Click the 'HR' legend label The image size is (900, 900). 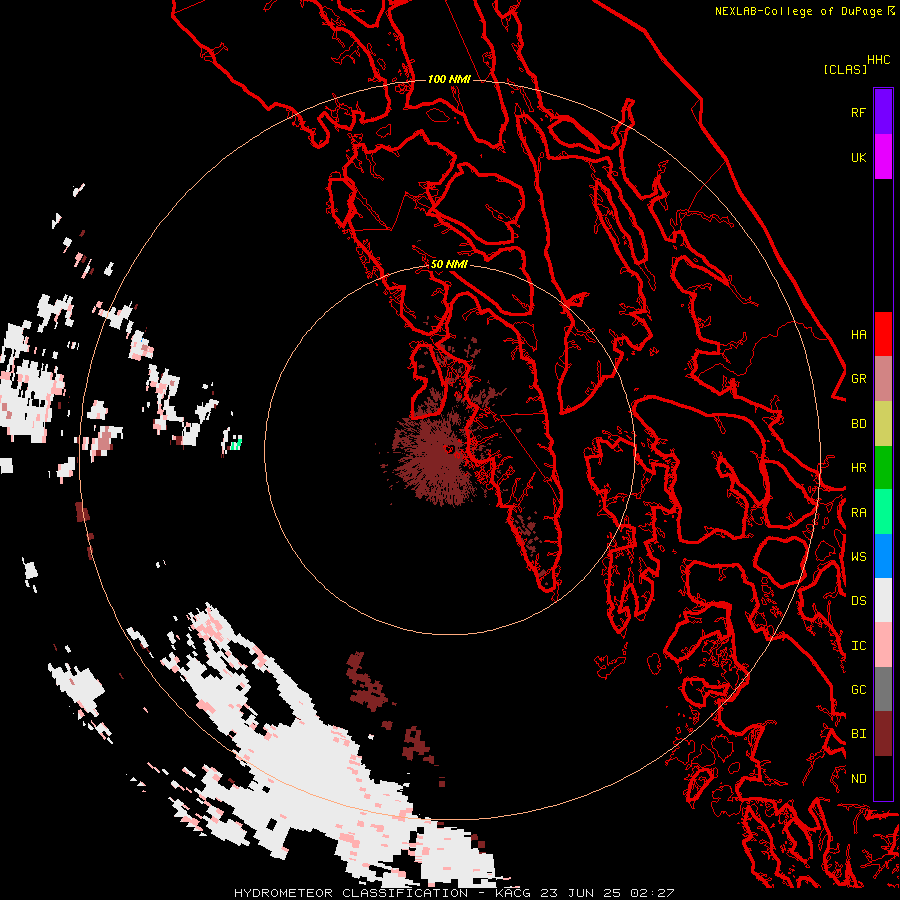[x=858, y=468]
